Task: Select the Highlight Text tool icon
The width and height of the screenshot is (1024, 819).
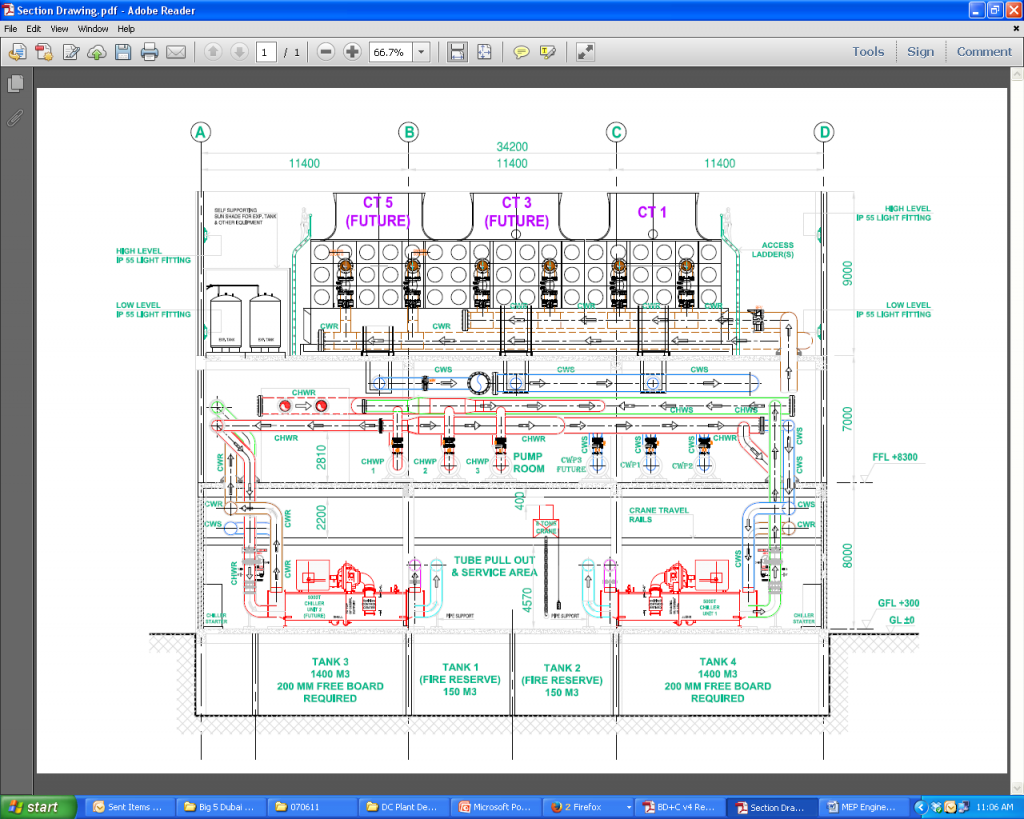Action: [x=546, y=52]
